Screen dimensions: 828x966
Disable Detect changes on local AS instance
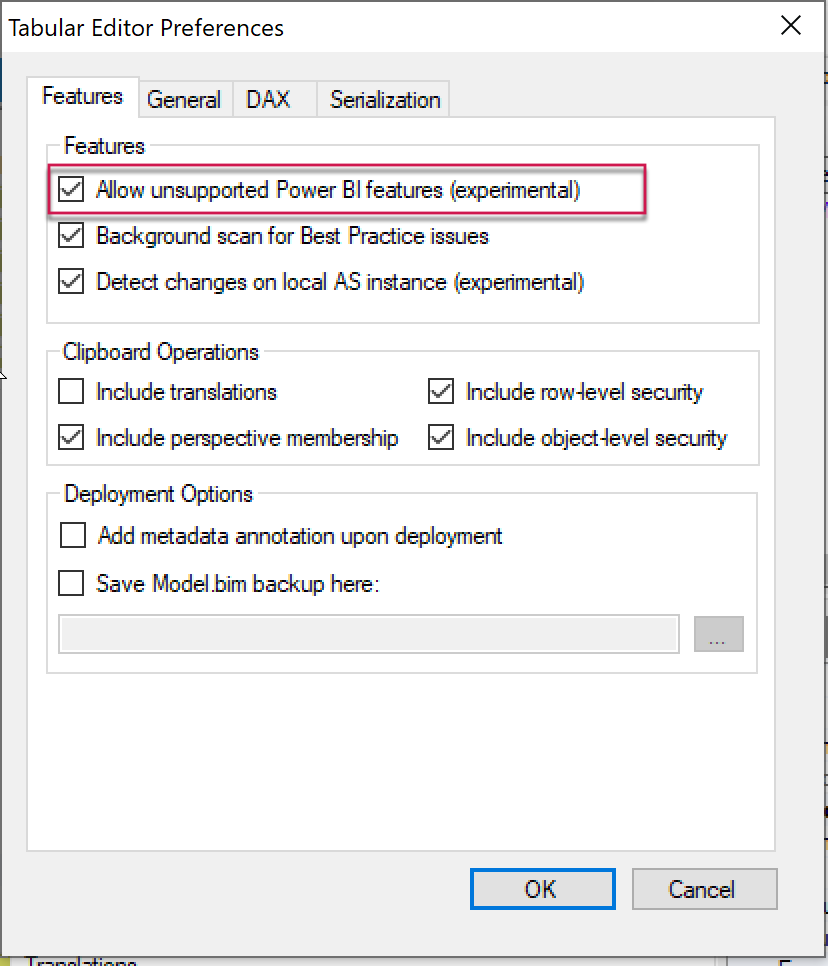pos(71,282)
